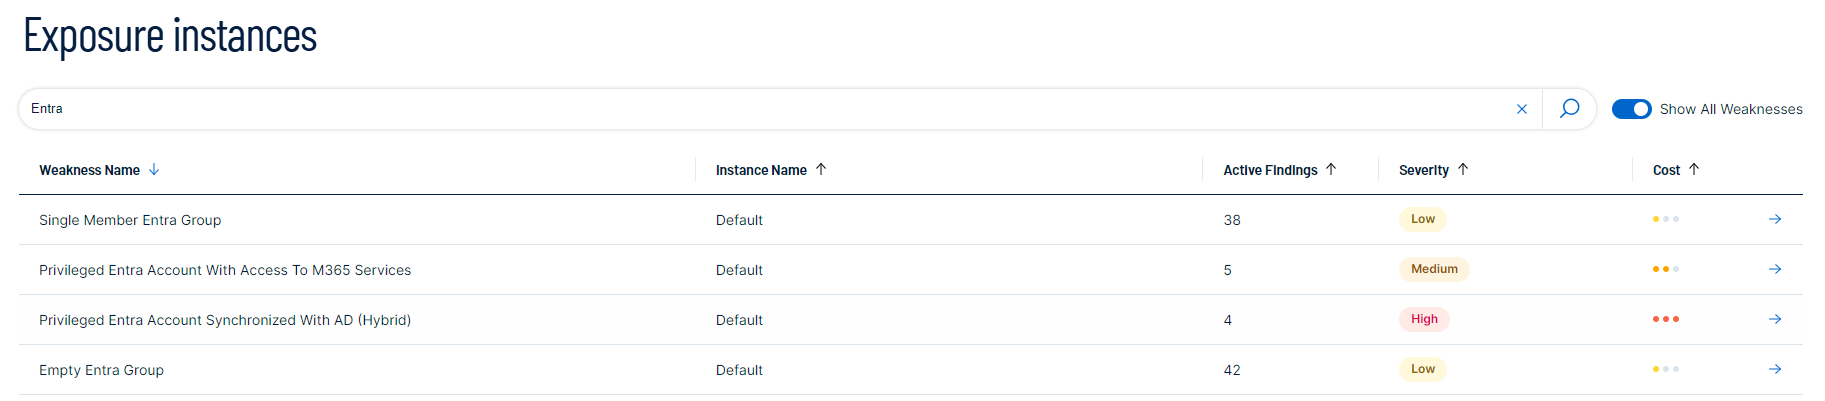Select Privileged Entra Account Synchronized With AD
This screenshot has width=1825, height=401.
pos(225,320)
